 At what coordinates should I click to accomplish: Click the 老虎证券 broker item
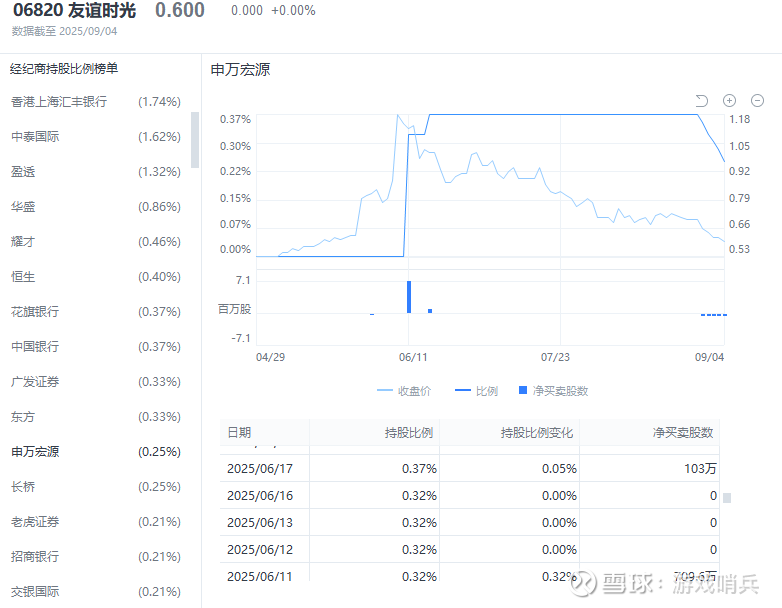36,522
